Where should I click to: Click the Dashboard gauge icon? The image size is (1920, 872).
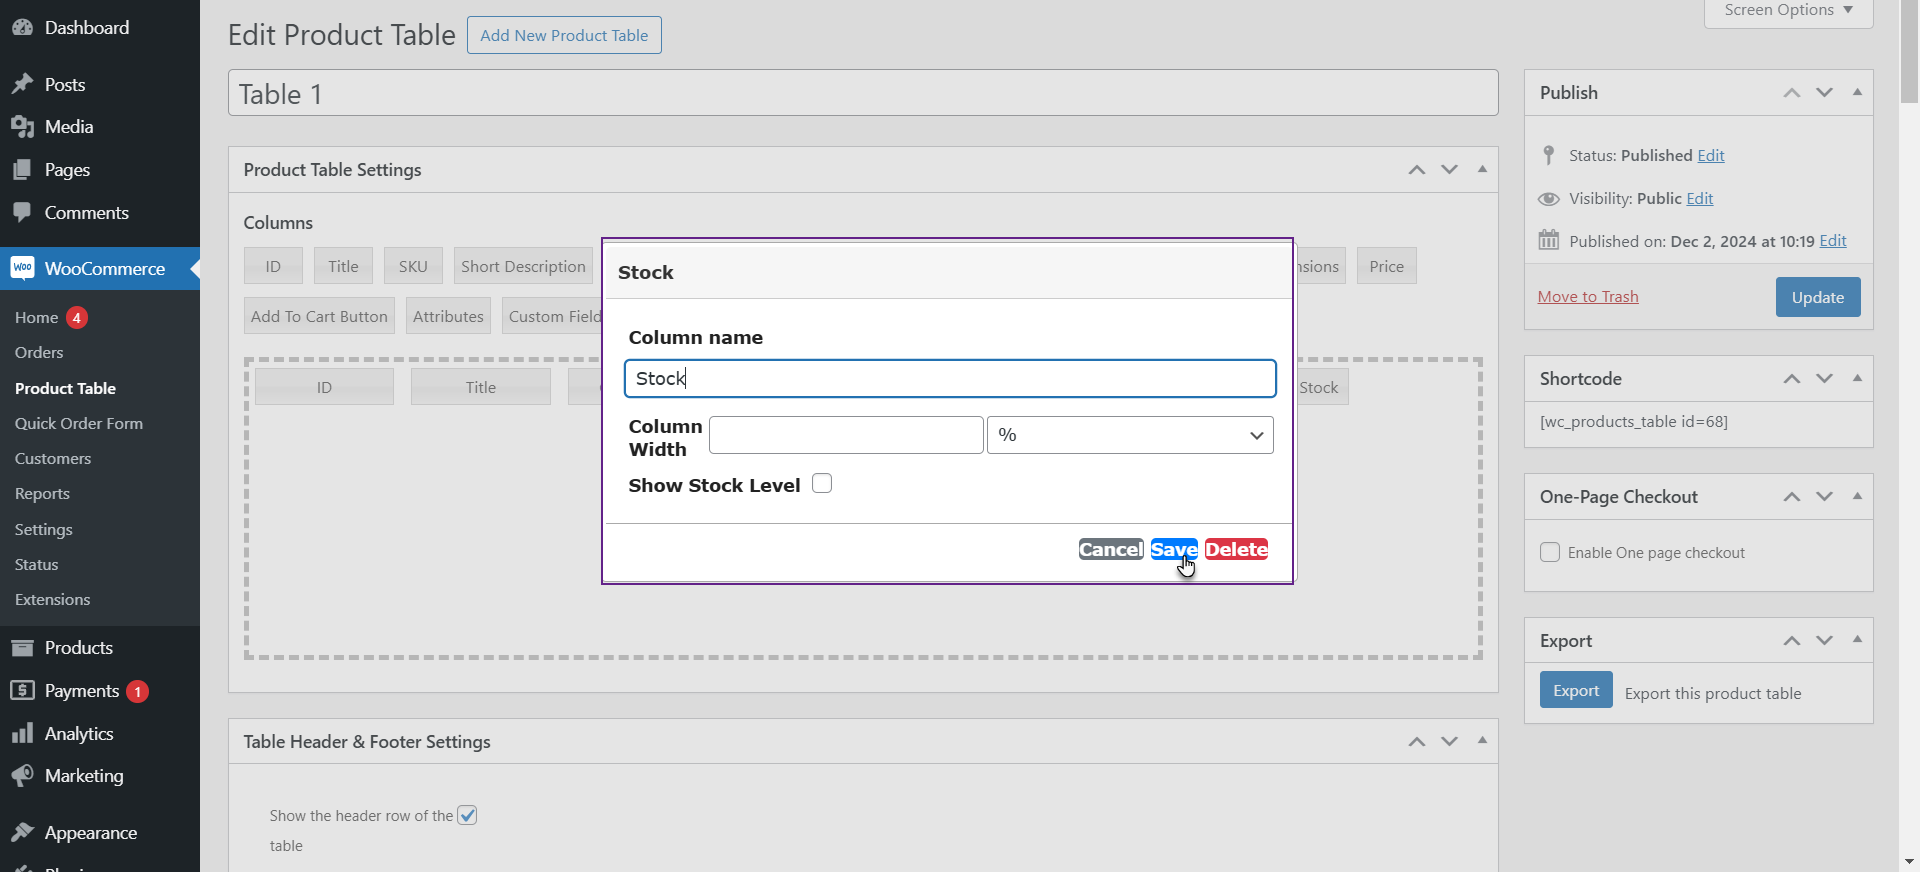click(22, 28)
